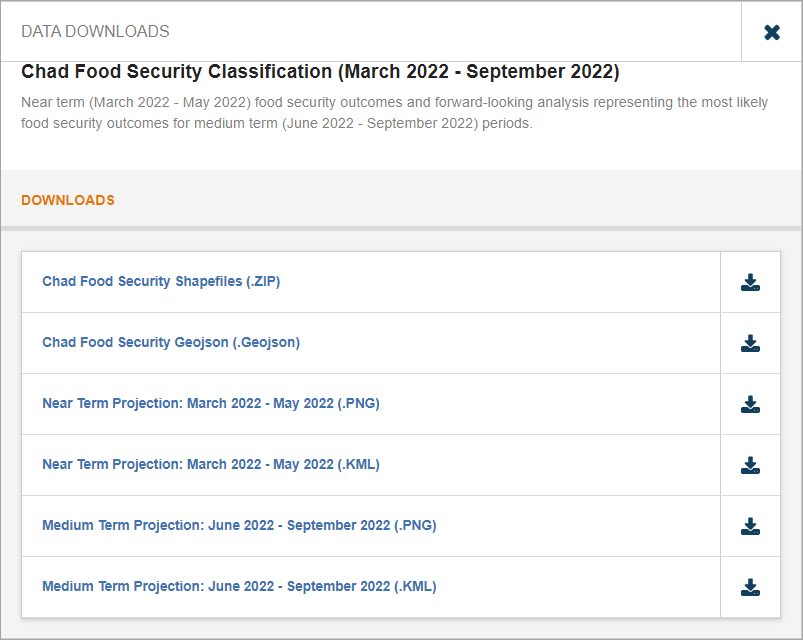Select Near Term Projection (.KML) link
Screen dimensions: 803x640
pyautogui.click(x=211, y=465)
